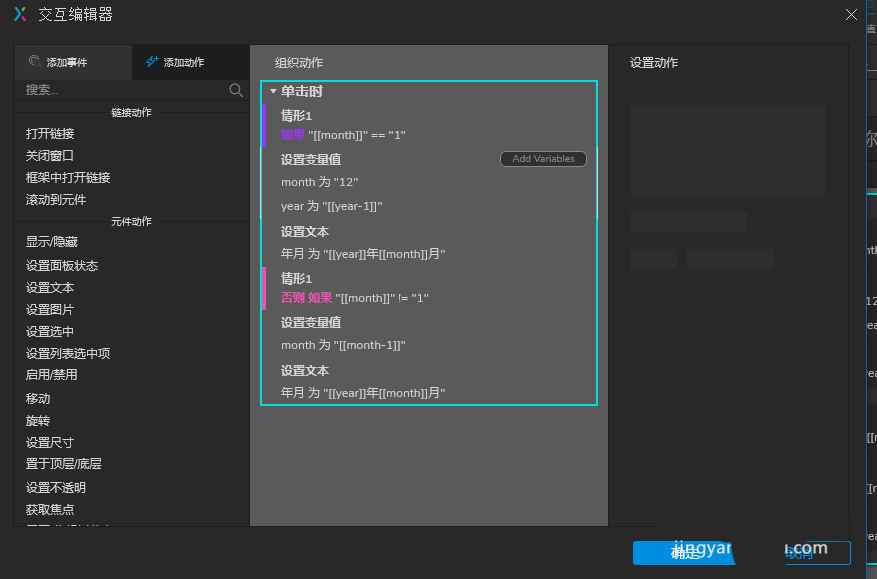Collapse the 单击时 event tree
The width and height of the screenshot is (877, 579).
(273, 91)
